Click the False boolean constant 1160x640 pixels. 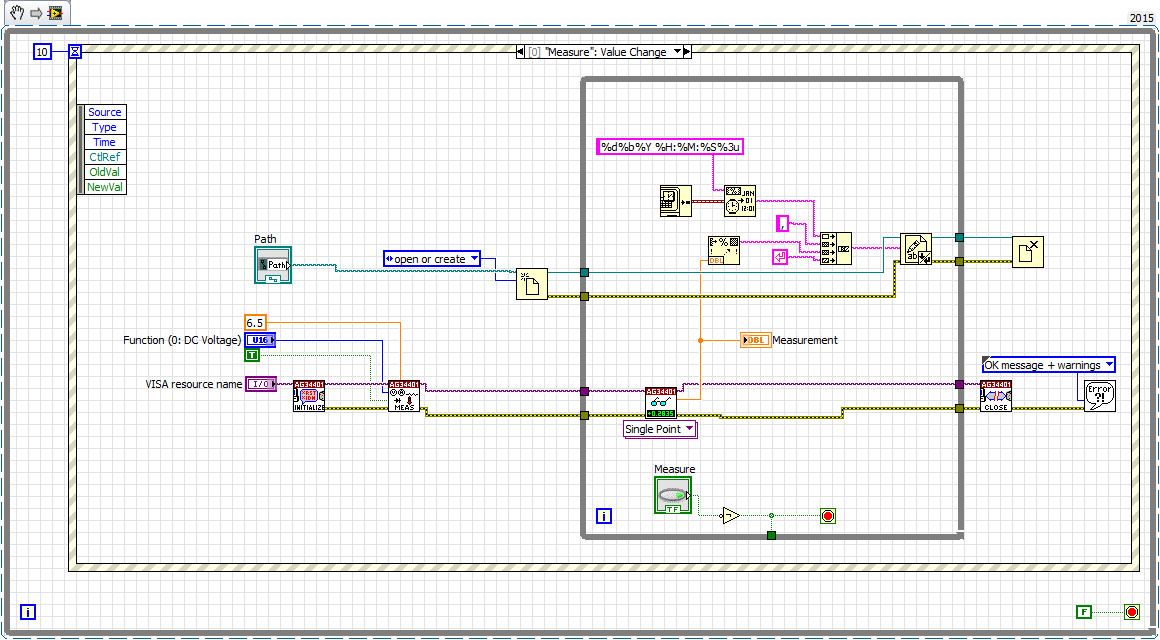tap(1084, 612)
